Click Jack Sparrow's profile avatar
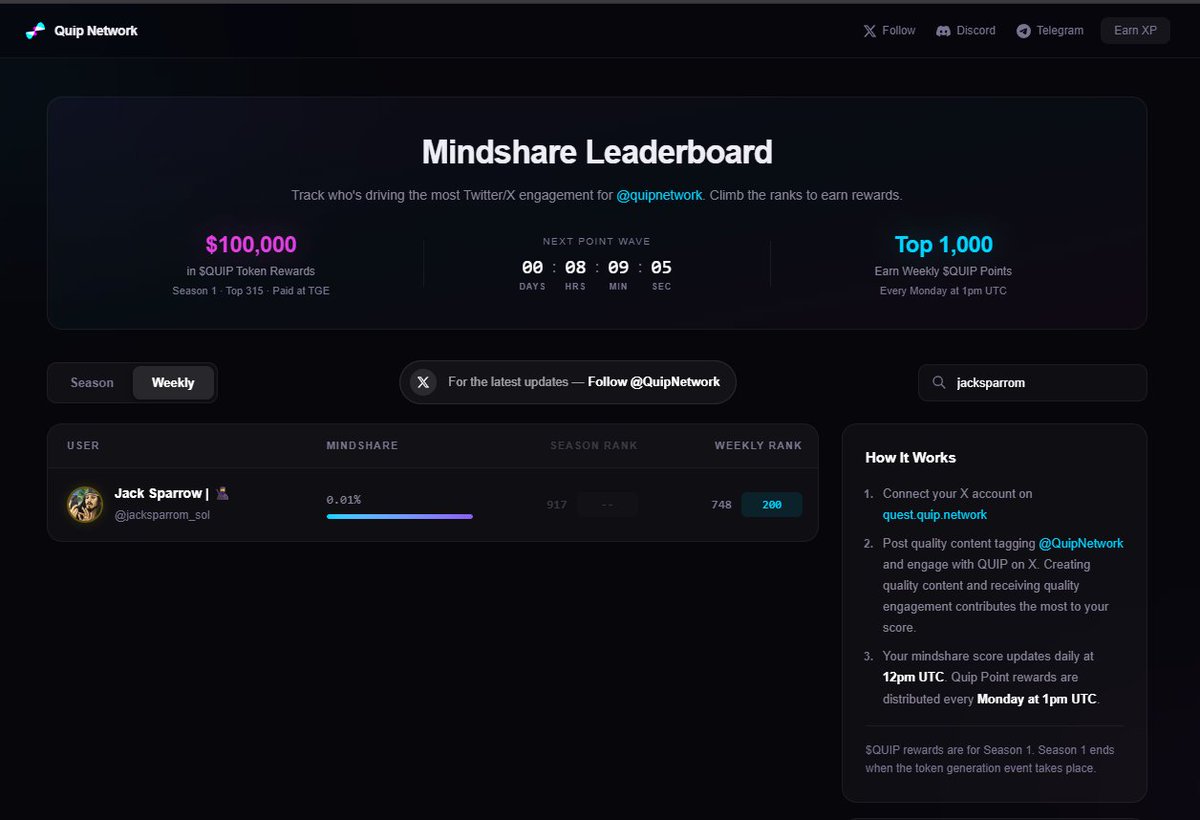1200x820 pixels. click(85, 504)
